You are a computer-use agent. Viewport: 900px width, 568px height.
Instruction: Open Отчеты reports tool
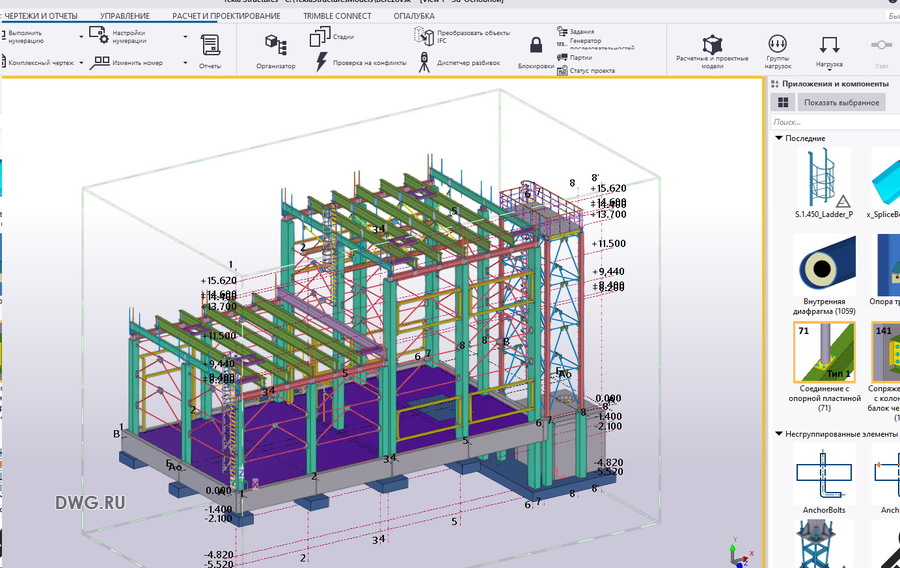pyautogui.click(x=210, y=50)
